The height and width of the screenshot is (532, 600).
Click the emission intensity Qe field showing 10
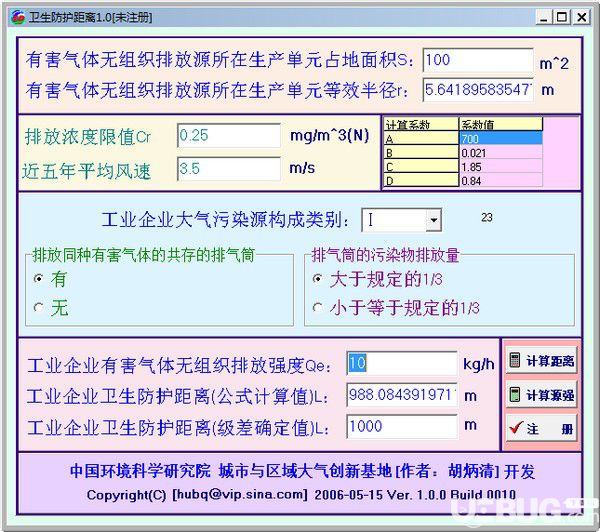(402, 363)
